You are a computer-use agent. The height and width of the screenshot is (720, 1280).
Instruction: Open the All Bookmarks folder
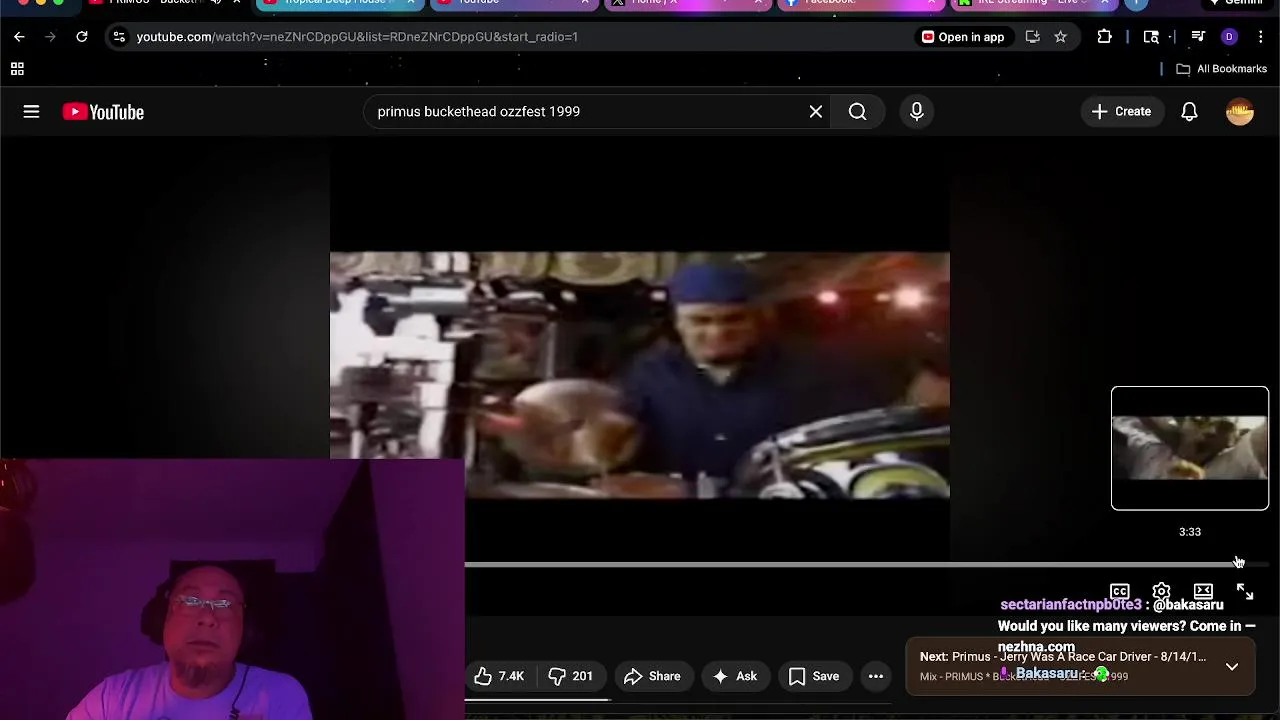[x=1221, y=69]
